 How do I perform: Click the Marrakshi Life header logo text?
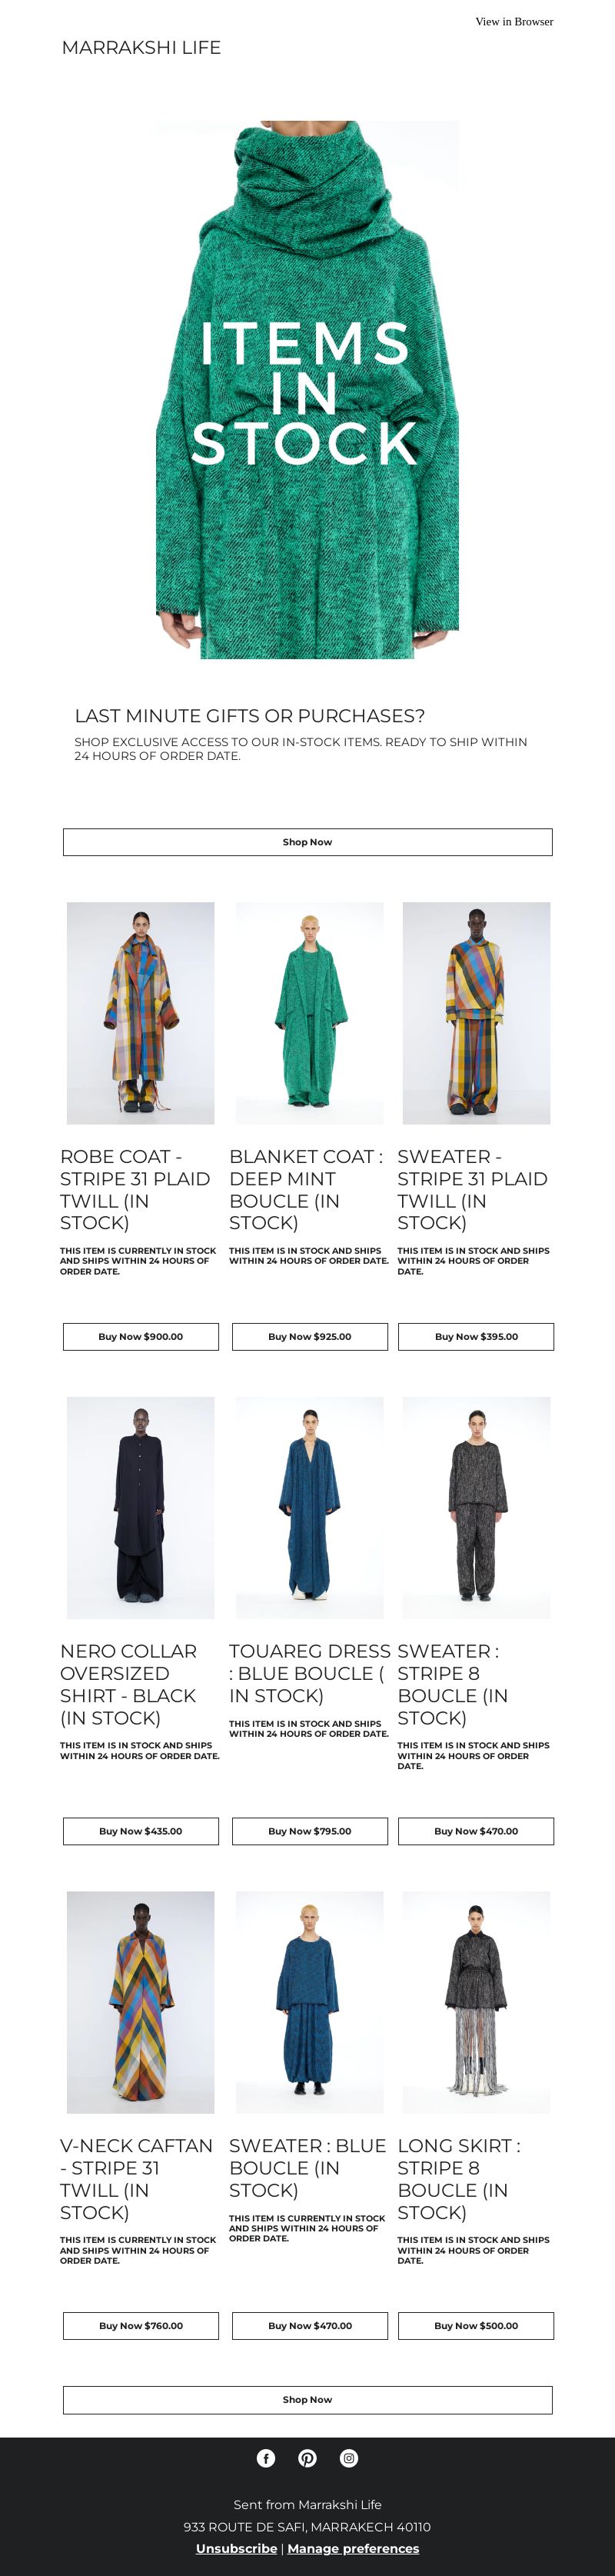[141, 47]
